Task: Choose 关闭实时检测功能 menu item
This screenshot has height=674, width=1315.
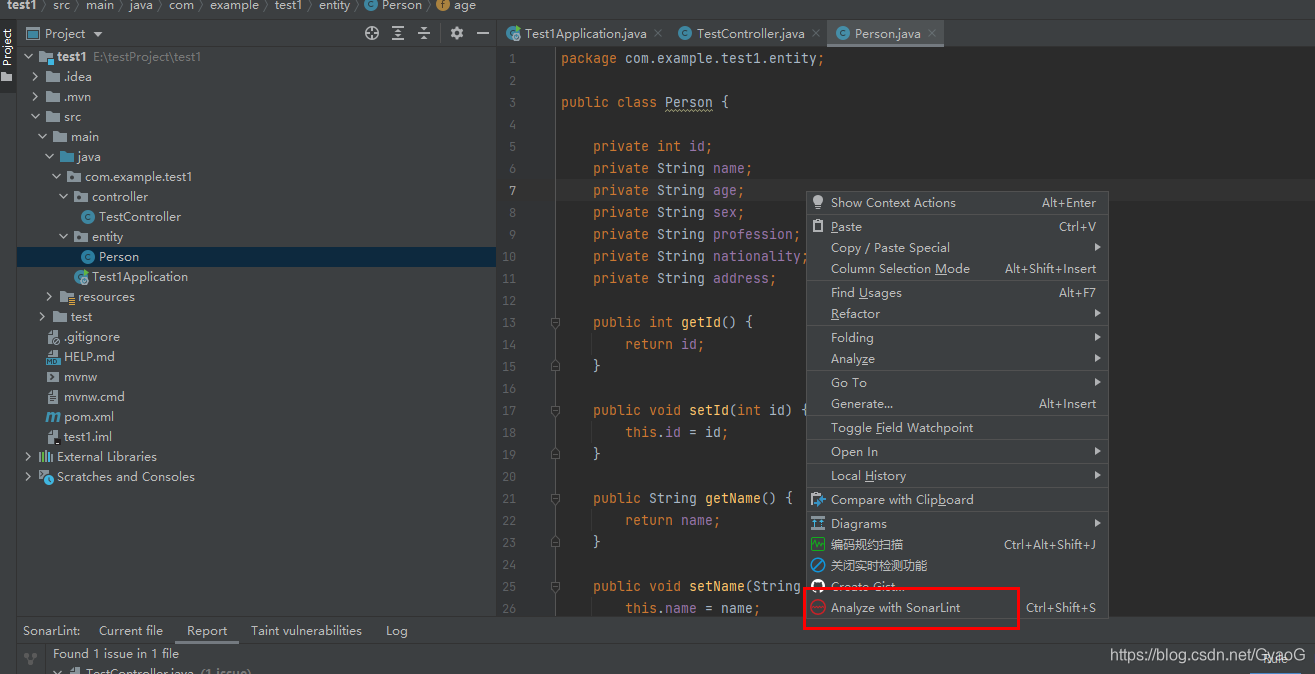Action: coord(957,566)
